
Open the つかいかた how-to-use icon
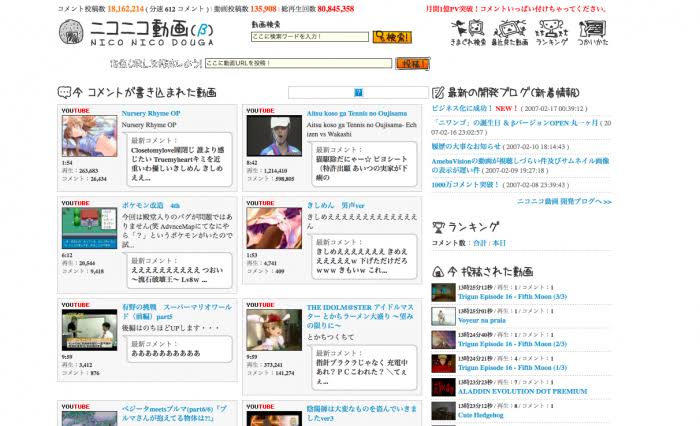[x=592, y=33]
